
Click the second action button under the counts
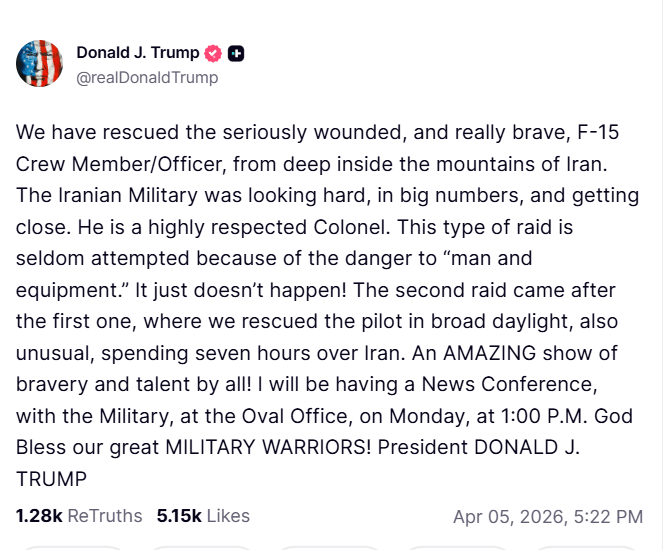coord(200,546)
